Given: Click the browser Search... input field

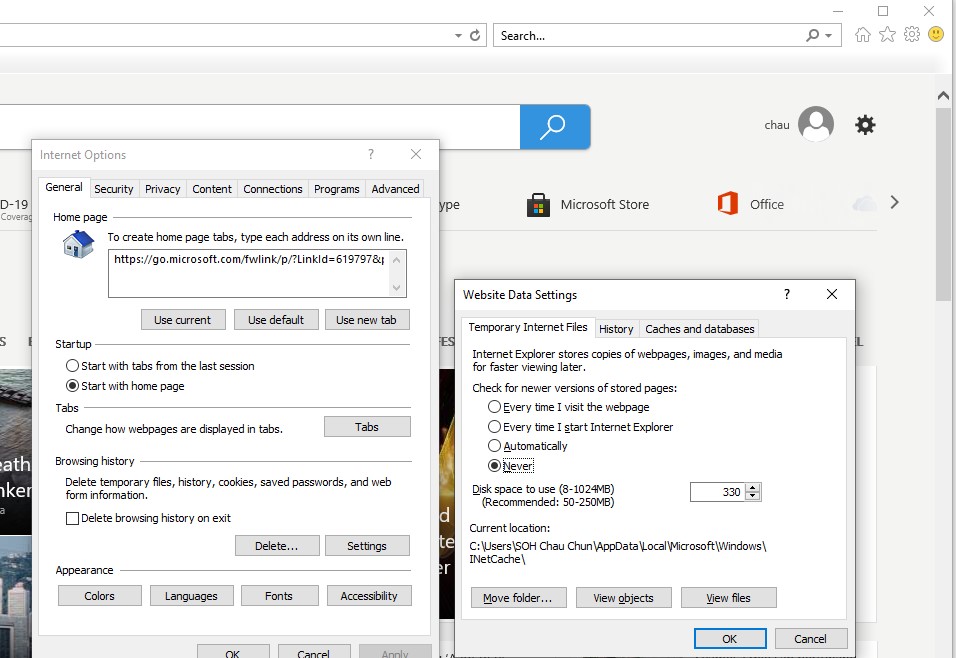Looking at the screenshot, I should (x=649, y=35).
